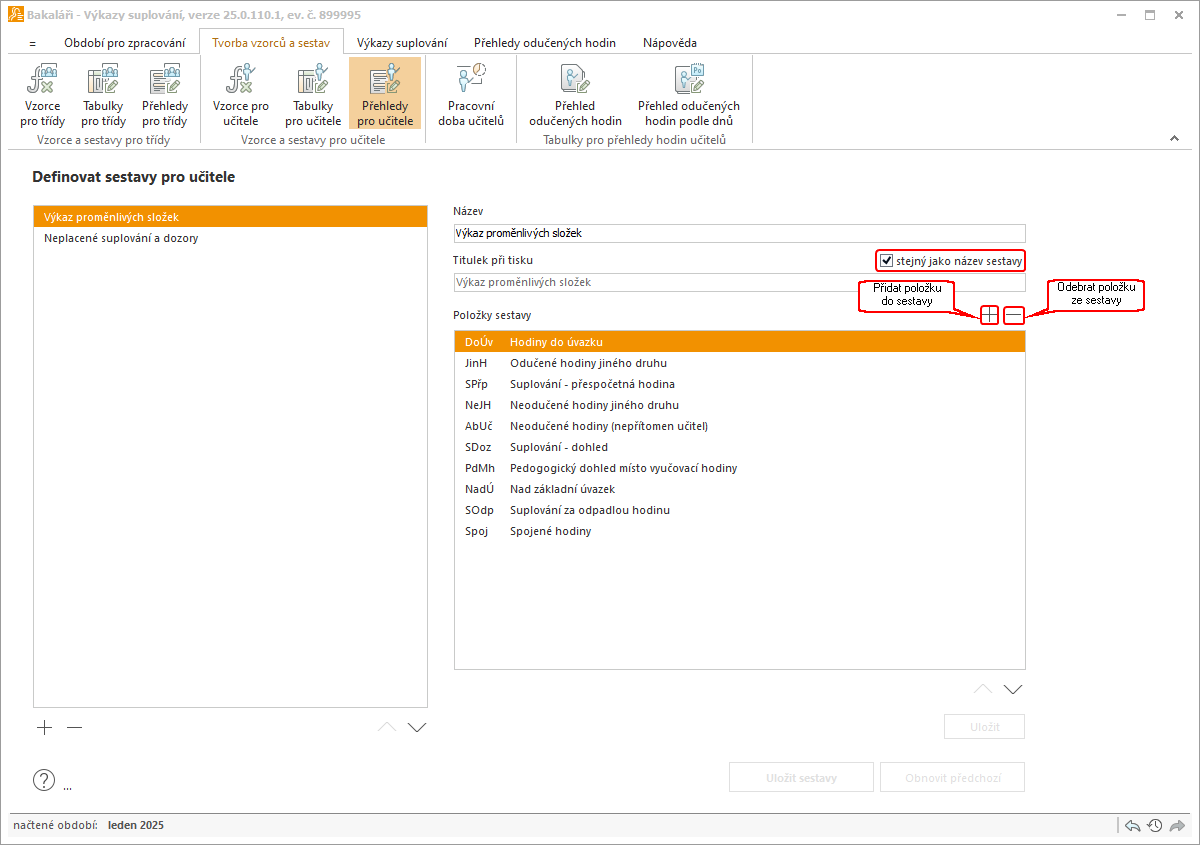Select 'Suplování - dohled' item

pyautogui.click(x=558, y=447)
